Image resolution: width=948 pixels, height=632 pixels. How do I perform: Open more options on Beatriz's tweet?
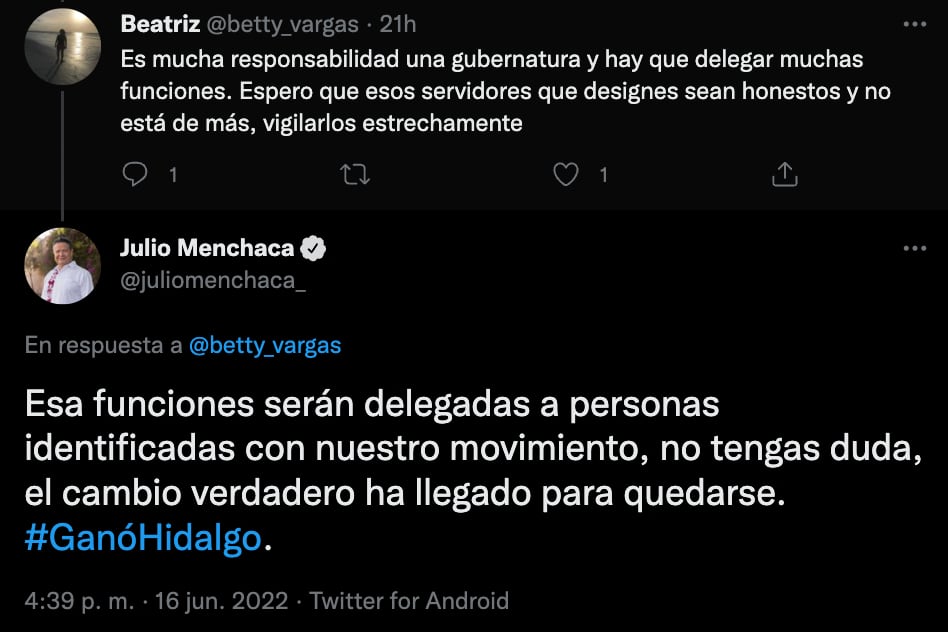coord(914,24)
